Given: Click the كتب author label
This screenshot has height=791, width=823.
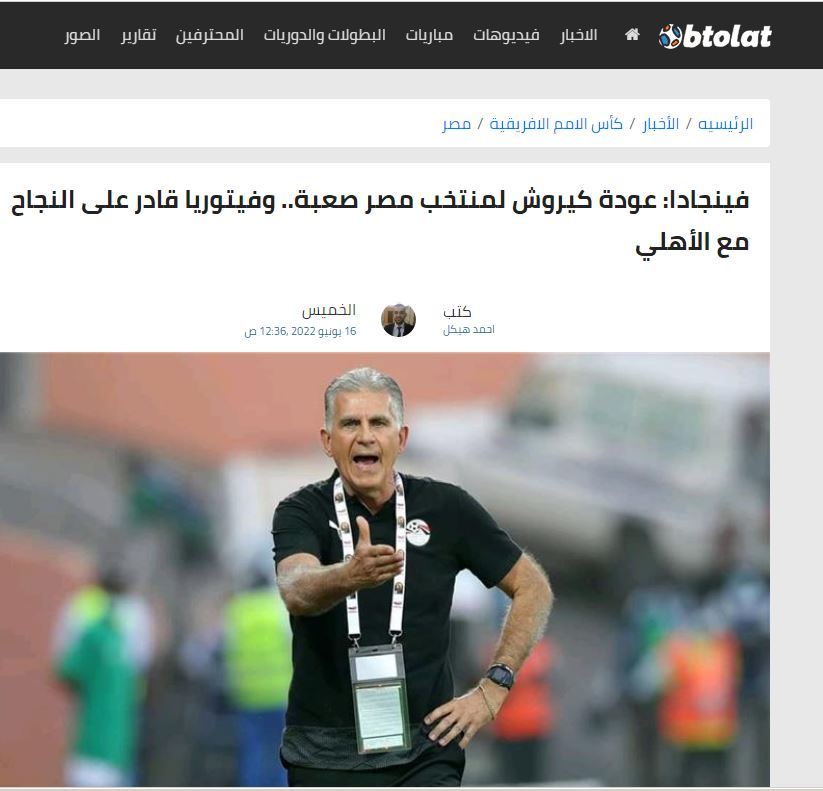Looking at the screenshot, I should coord(457,312).
